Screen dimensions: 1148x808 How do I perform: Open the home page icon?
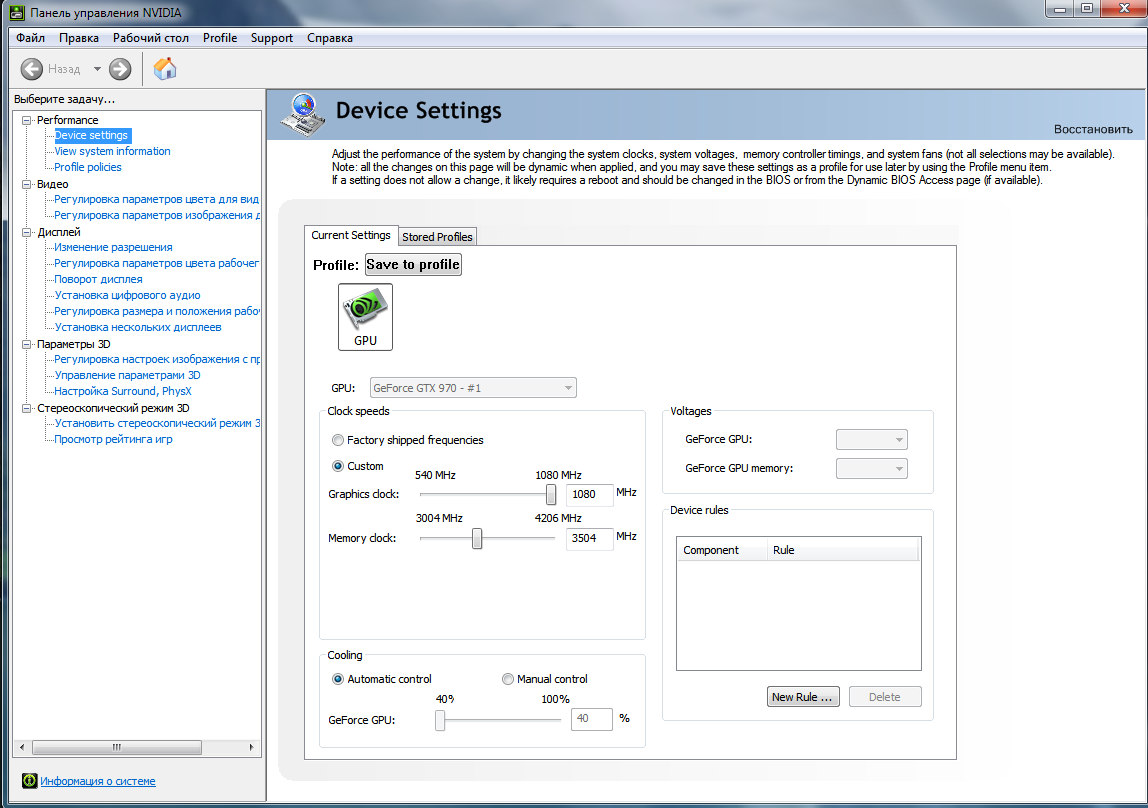pyautogui.click(x=165, y=69)
